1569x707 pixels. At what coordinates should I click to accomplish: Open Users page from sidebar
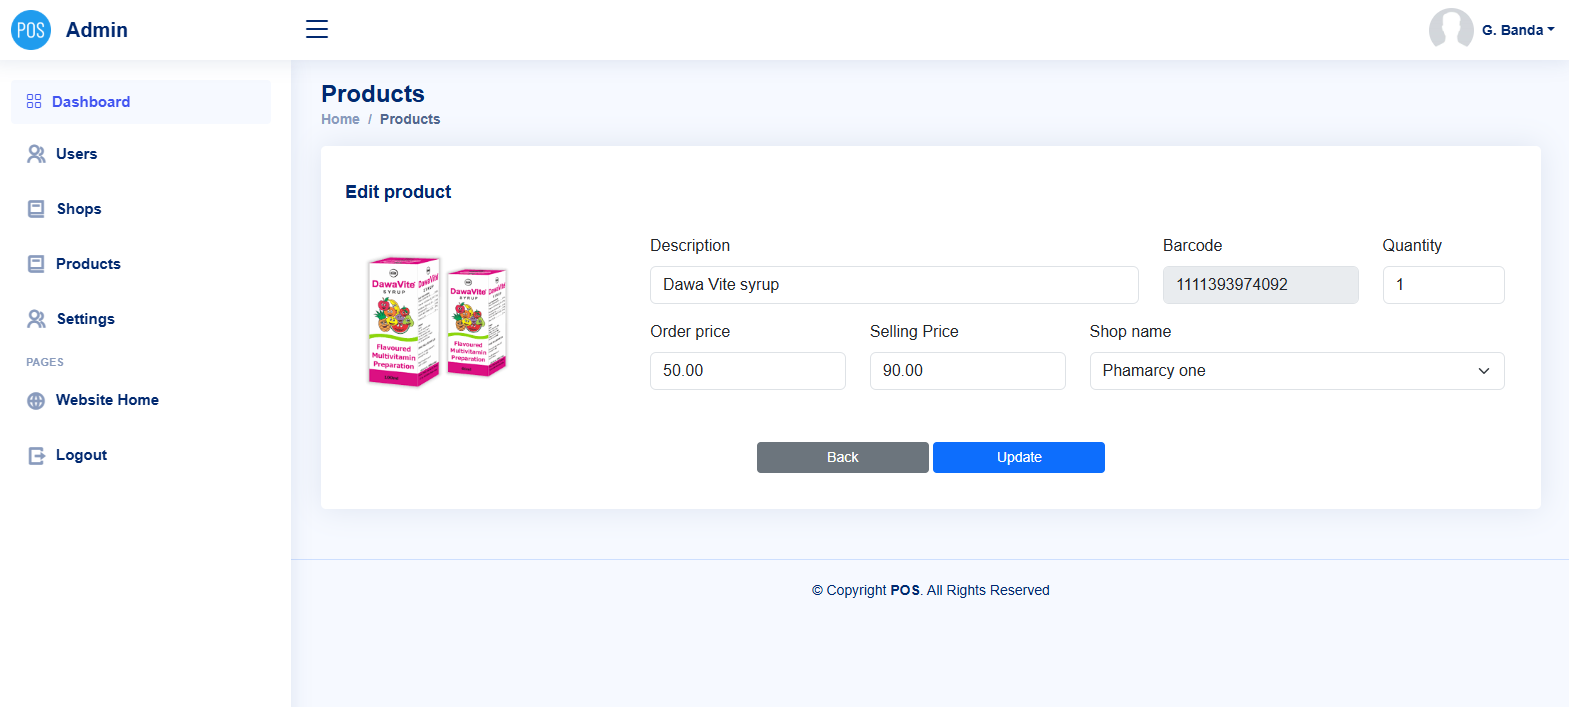click(76, 154)
